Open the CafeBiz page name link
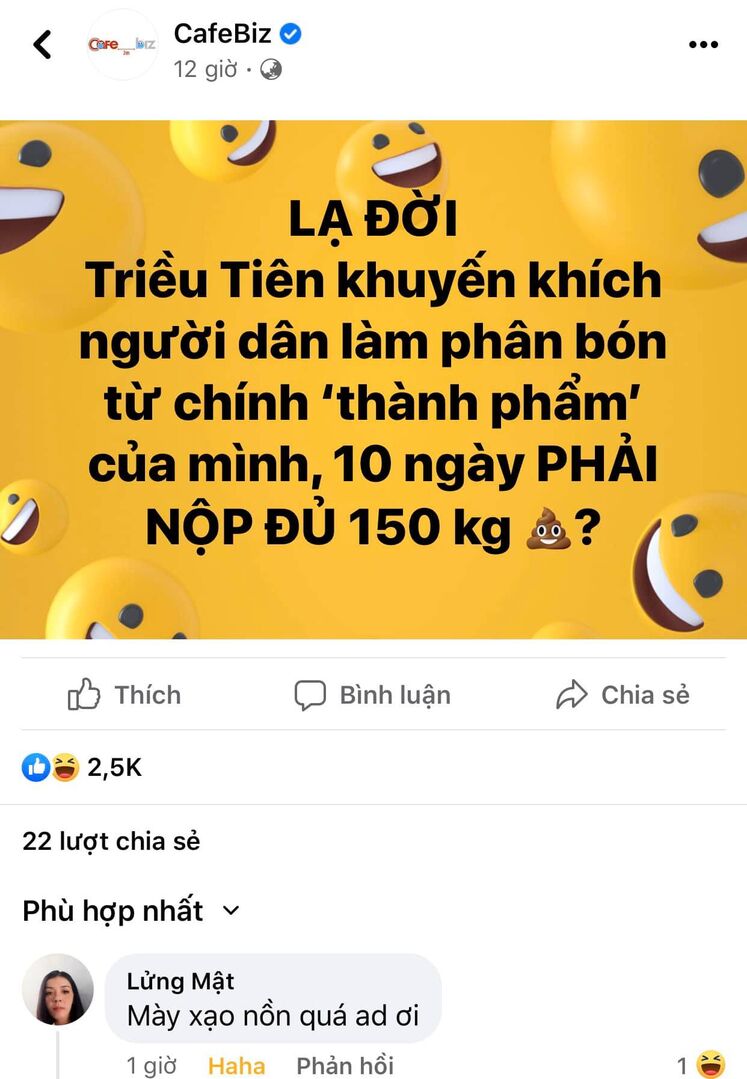Image resolution: width=747 pixels, height=1079 pixels. point(222,33)
